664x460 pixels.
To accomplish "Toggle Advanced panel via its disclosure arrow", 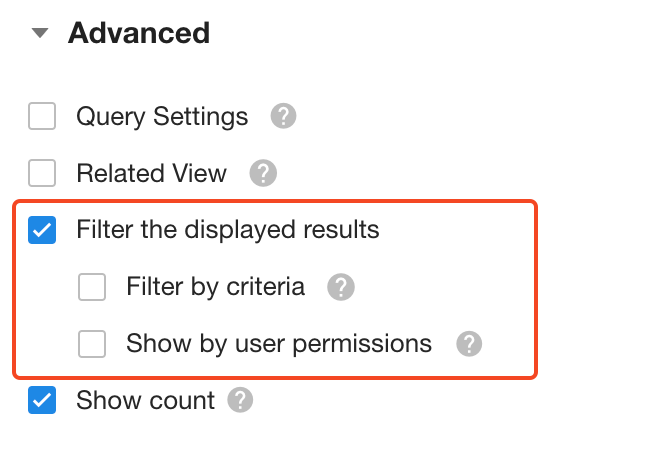I will 40,33.
